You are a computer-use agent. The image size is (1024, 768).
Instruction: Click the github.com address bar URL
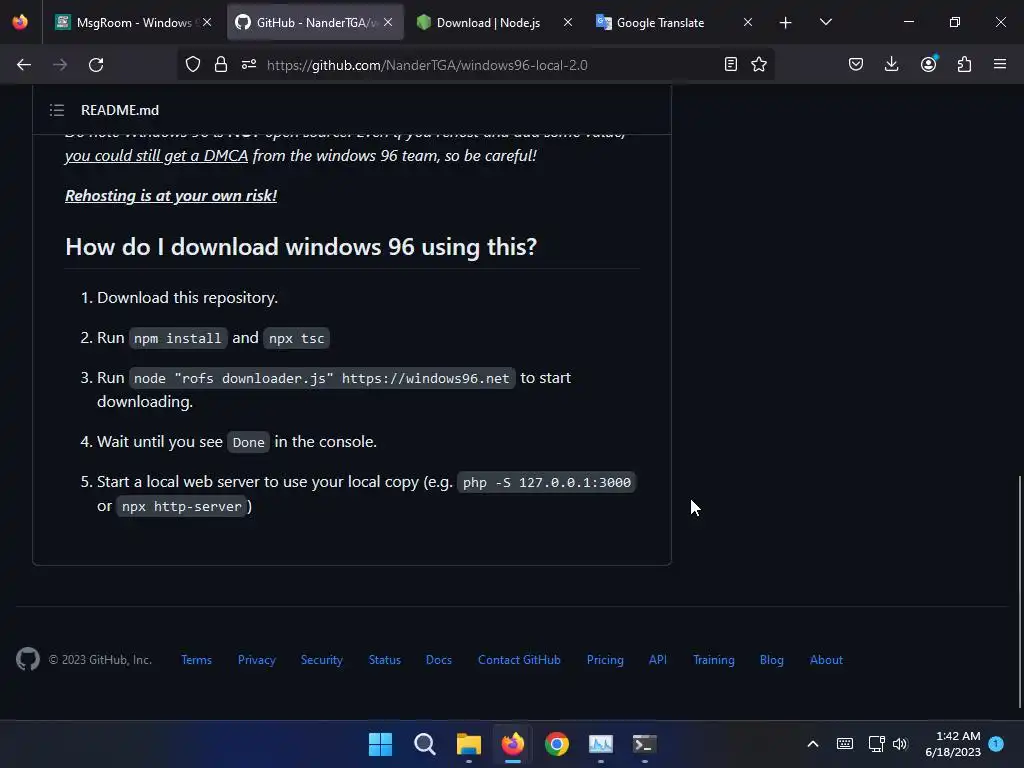tap(427, 65)
